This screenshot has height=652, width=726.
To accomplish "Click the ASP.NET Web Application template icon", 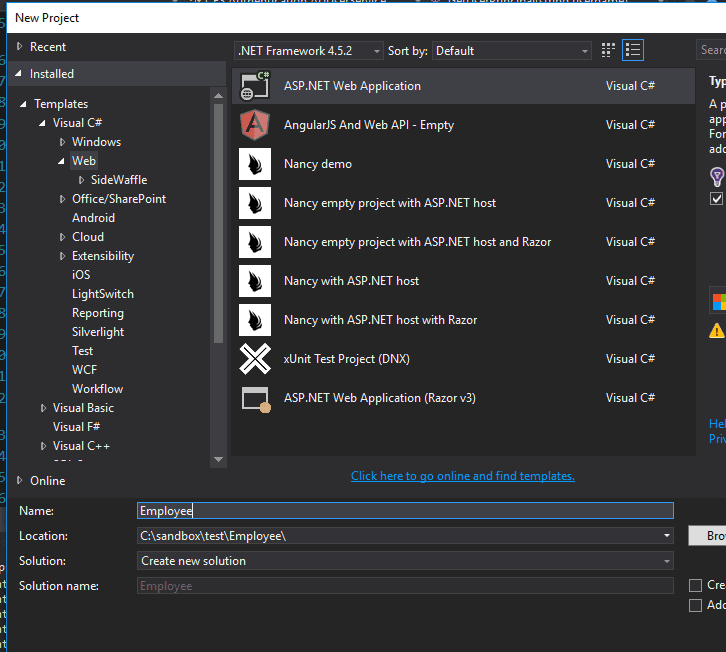I will 255,86.
